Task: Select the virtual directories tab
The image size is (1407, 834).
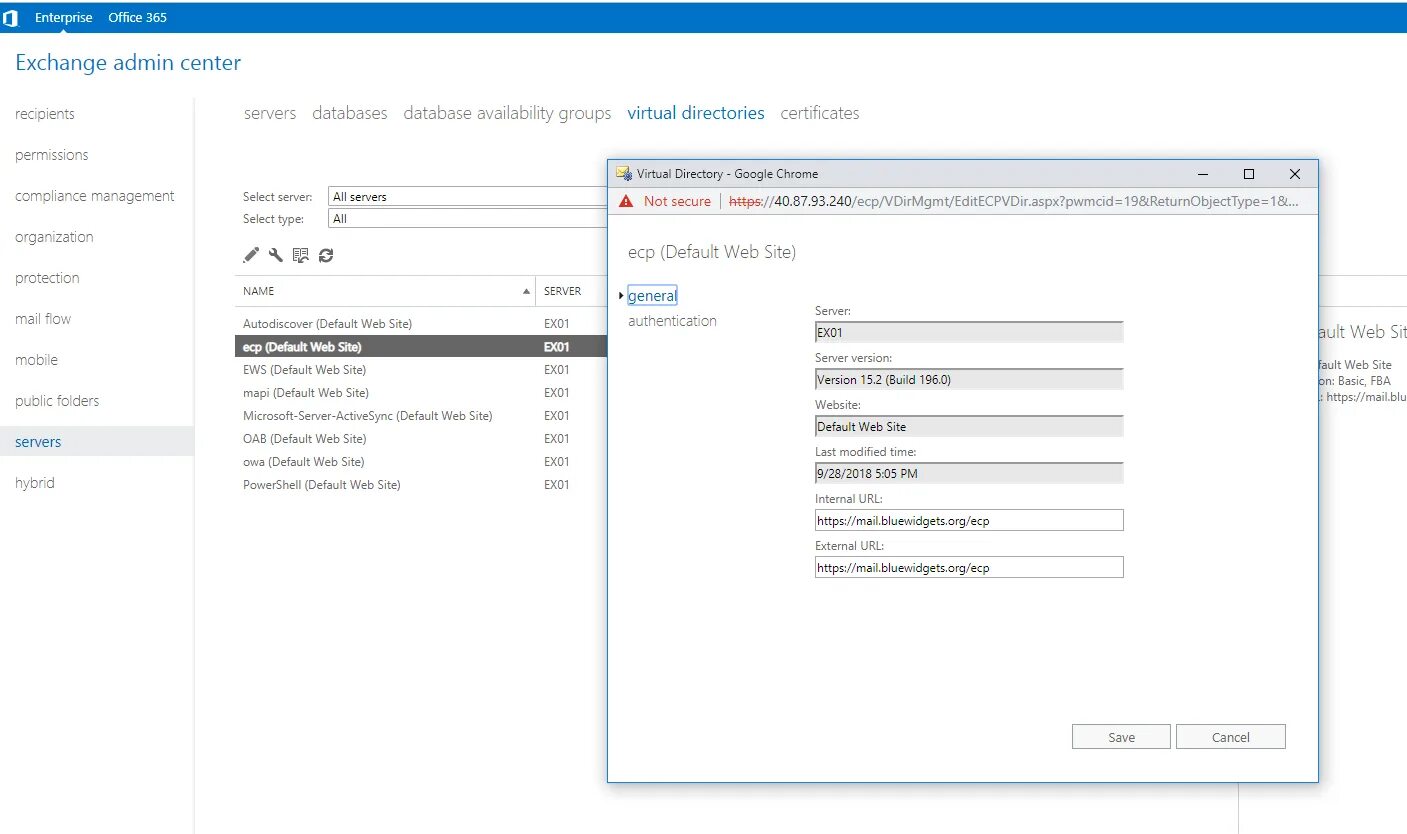Action: click(696, 113)
